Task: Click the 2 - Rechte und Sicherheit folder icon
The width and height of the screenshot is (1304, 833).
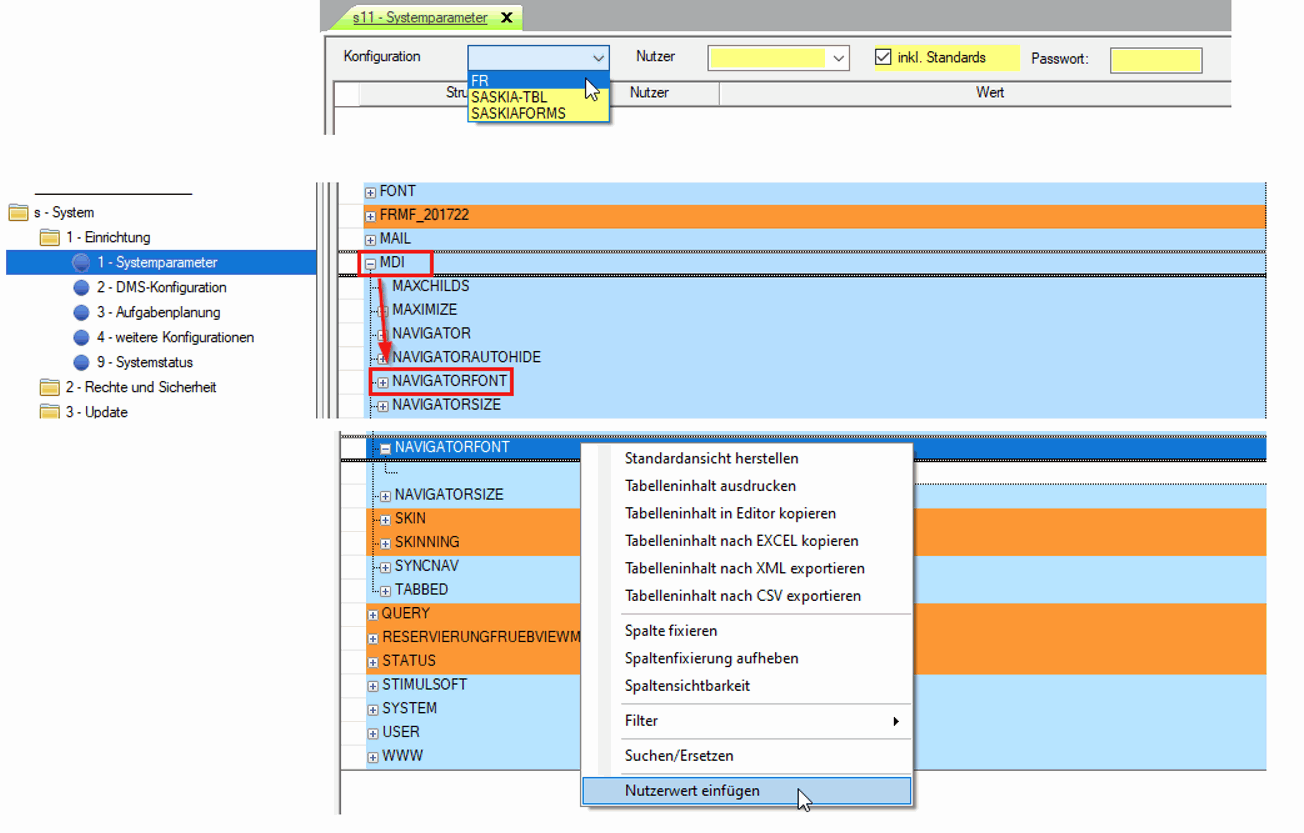Action: (x=50, y=388)
